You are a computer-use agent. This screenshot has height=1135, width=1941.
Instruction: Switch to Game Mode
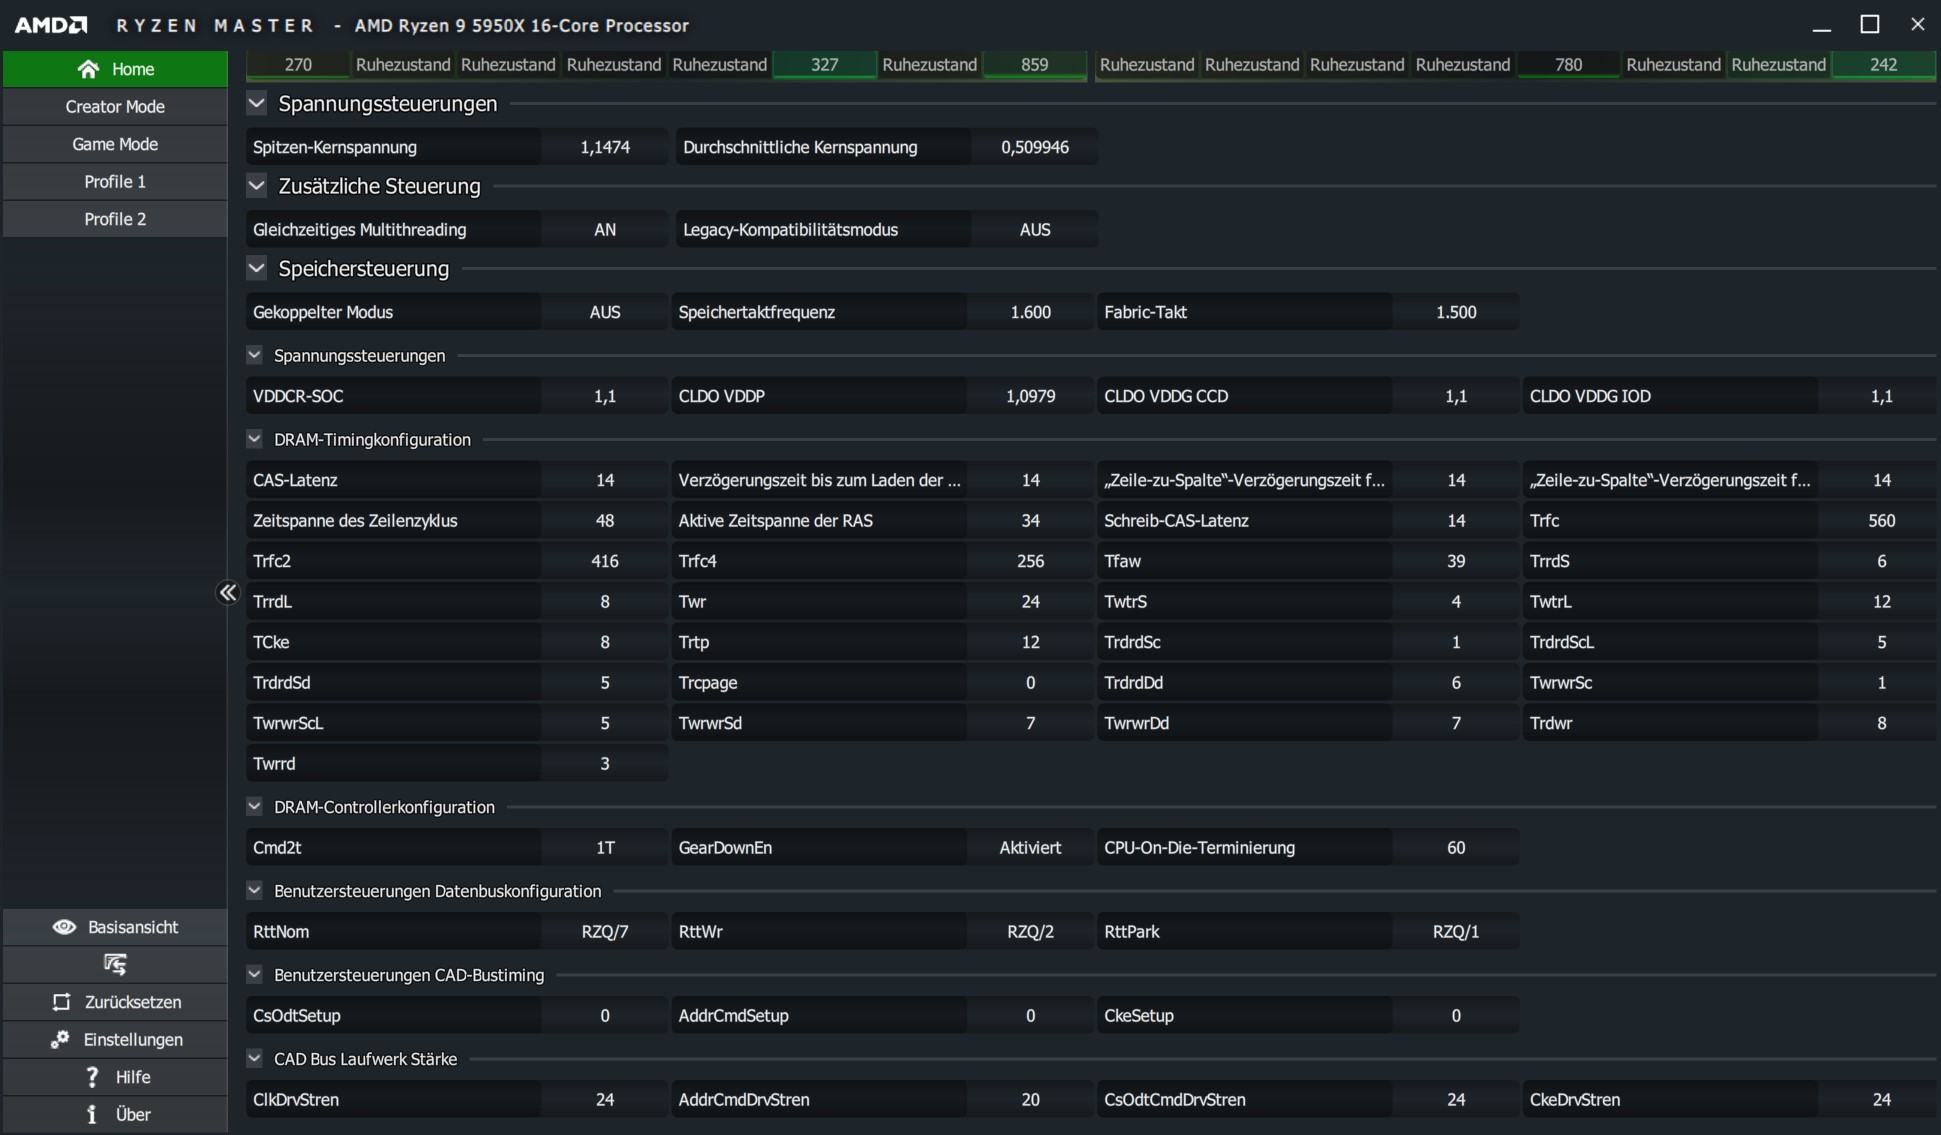(115, 144)
